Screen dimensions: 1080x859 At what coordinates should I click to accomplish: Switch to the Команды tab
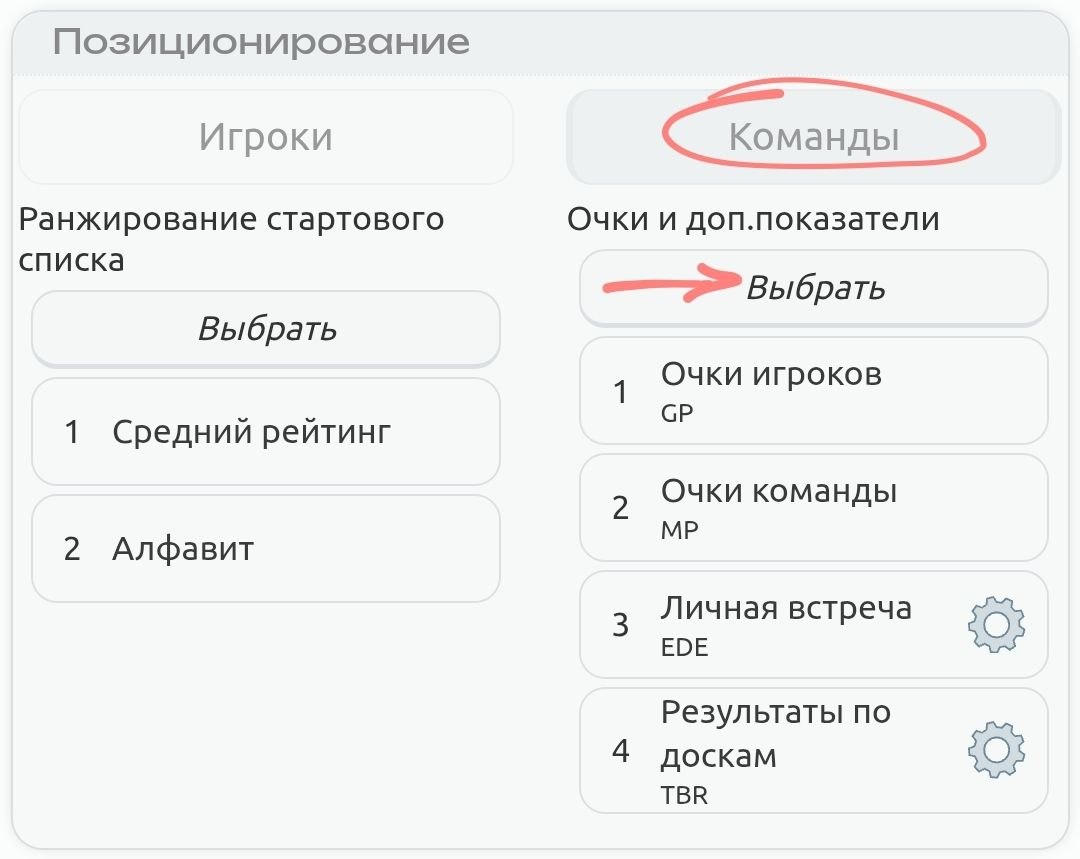click(813, 137)
